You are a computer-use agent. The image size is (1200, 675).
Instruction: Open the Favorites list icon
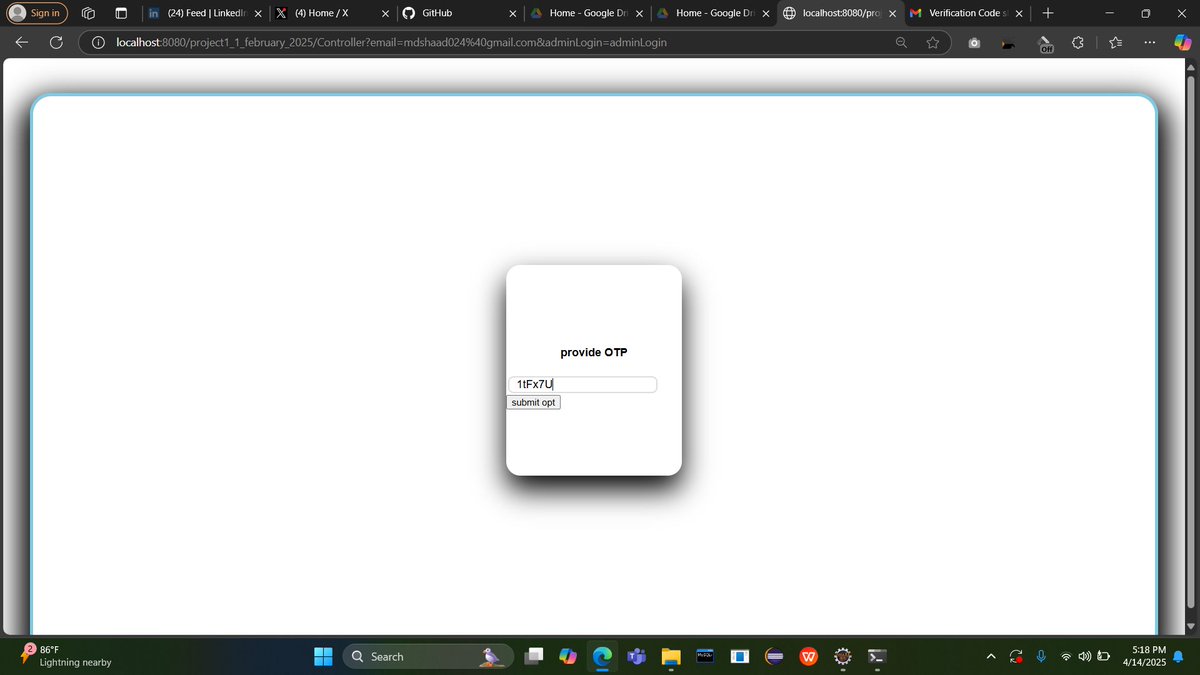1116,43
